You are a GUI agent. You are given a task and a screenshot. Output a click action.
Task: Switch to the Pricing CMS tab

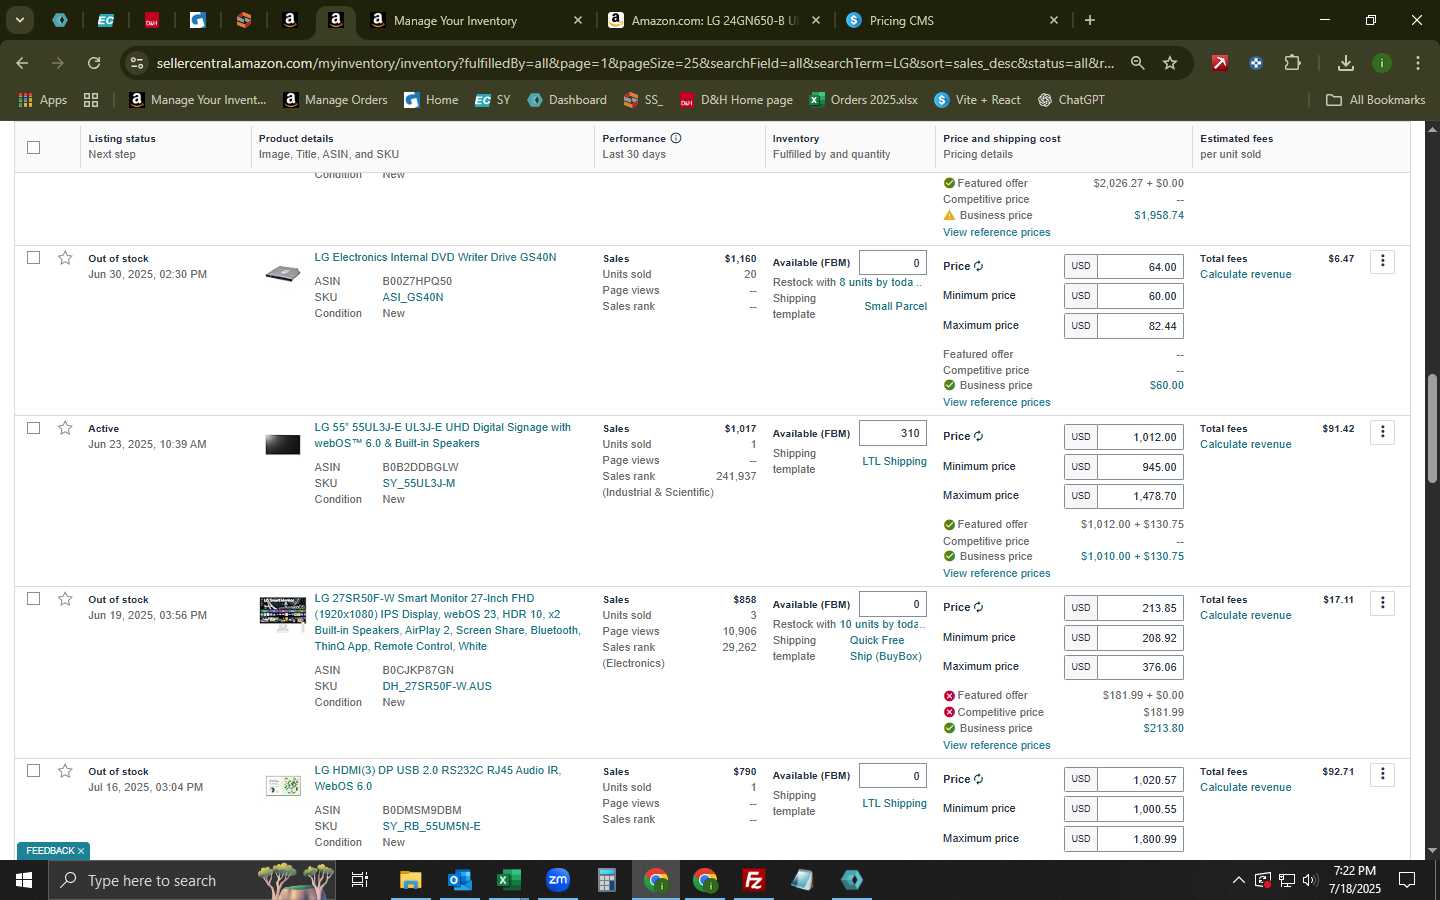pos(950,20)
